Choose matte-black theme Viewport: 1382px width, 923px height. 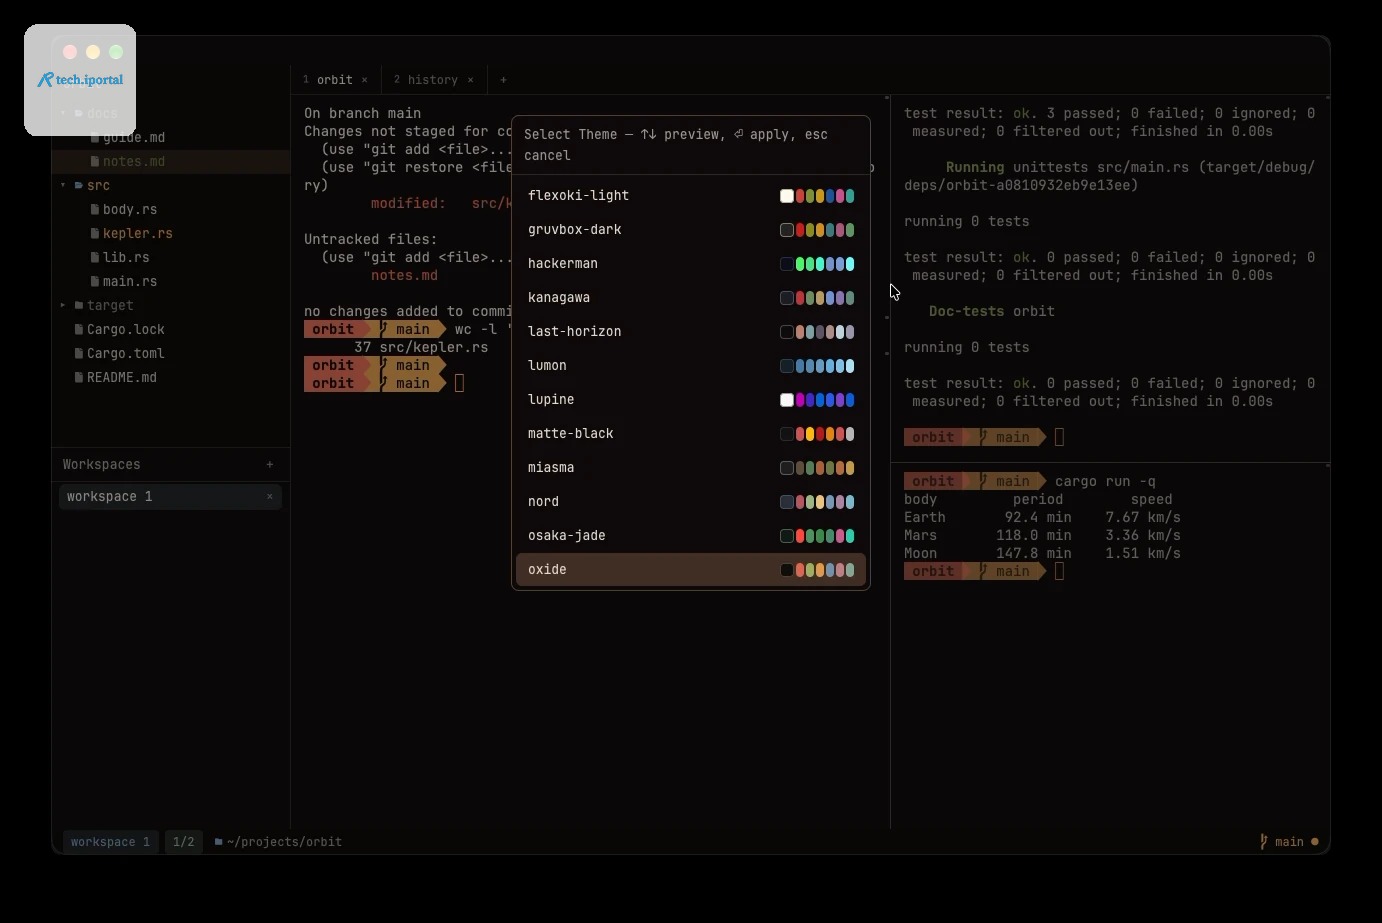(x=690, y=434)
